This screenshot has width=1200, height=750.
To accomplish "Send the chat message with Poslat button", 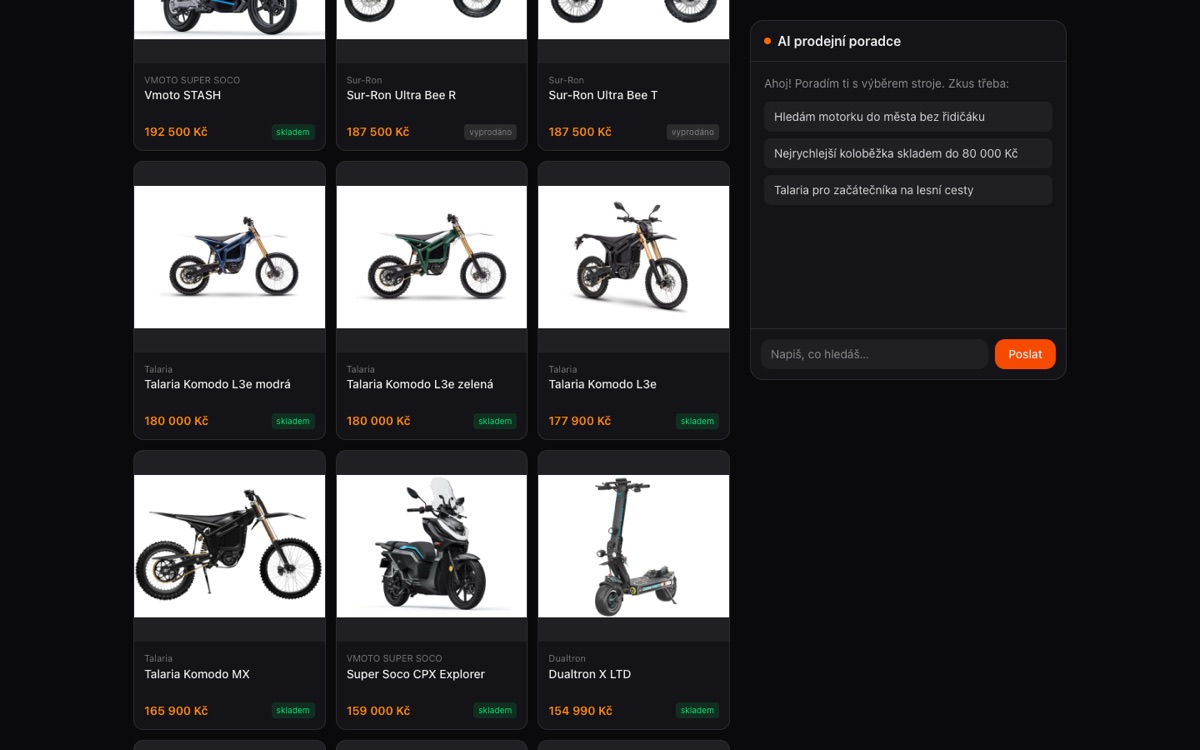I will (x=1025, y=354).
